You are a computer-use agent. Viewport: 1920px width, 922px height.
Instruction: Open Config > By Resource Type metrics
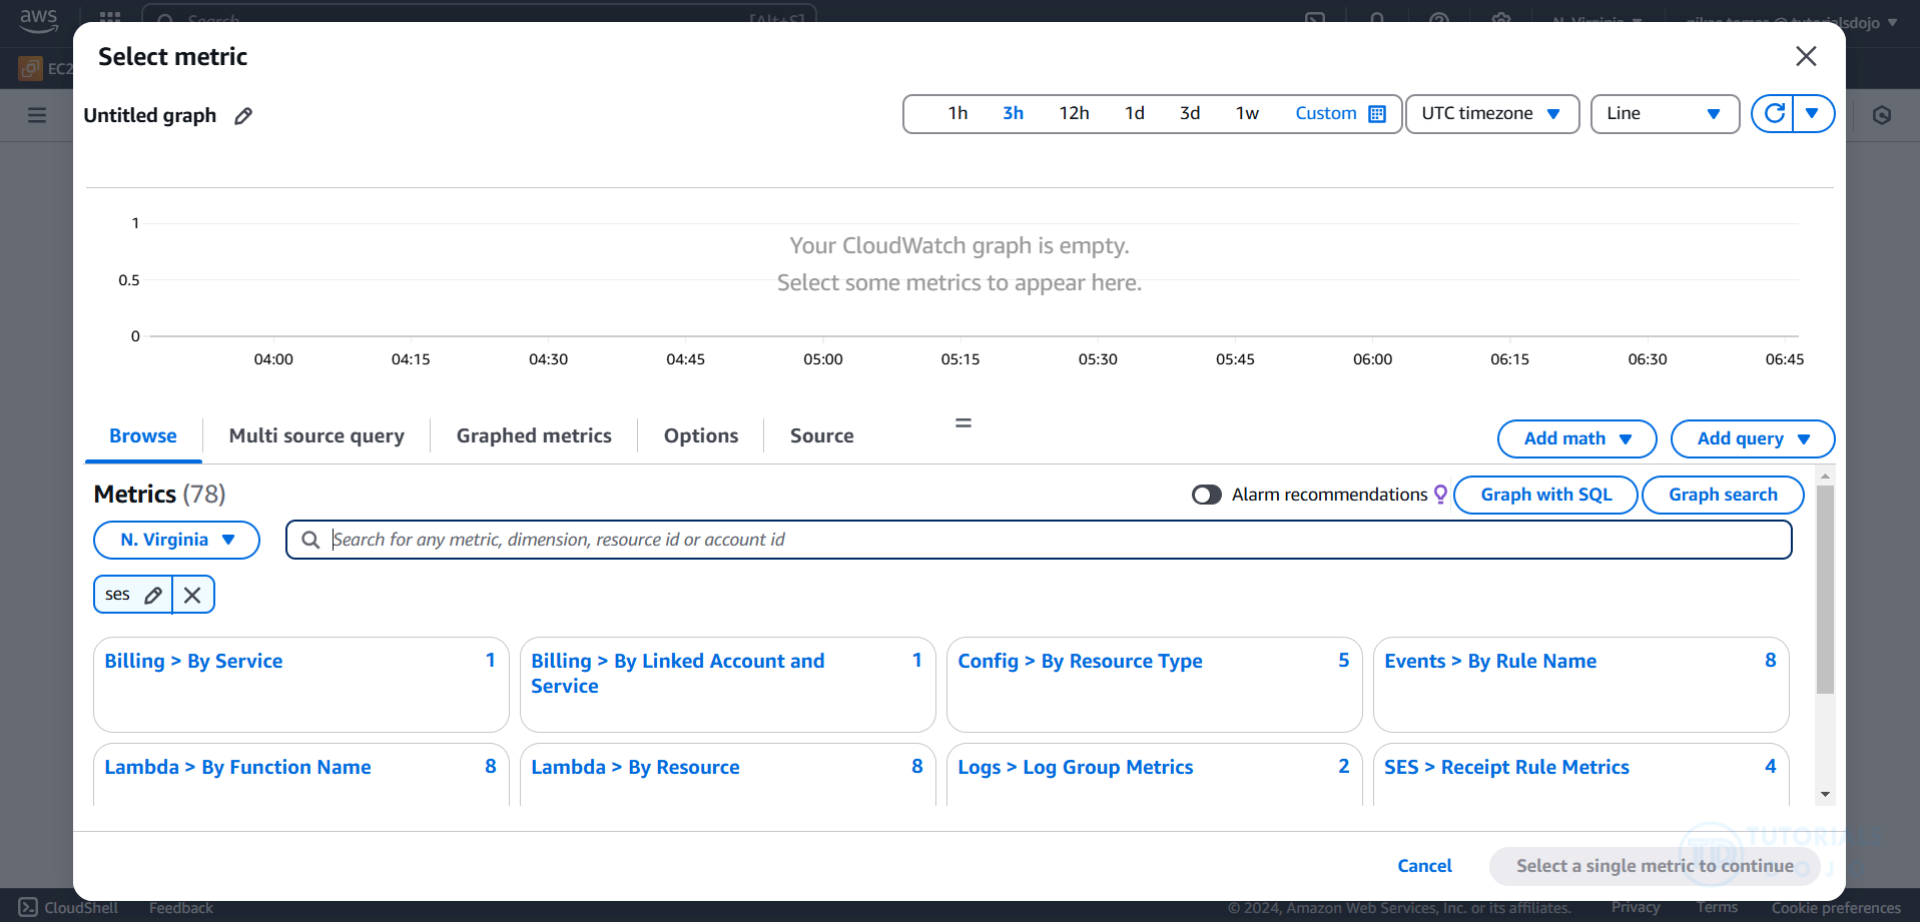pos(1080,661)
